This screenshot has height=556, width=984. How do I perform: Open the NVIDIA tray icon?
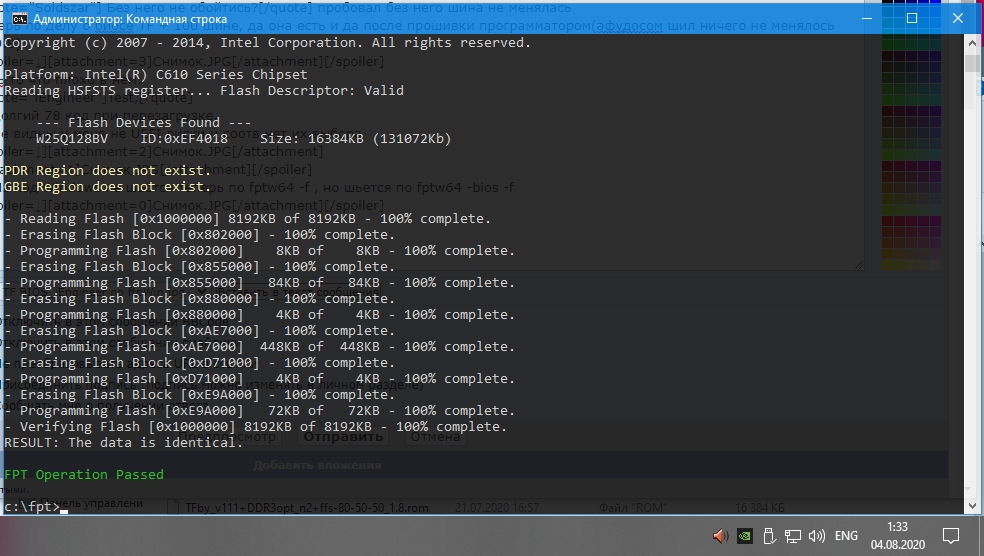coord(745,536)
